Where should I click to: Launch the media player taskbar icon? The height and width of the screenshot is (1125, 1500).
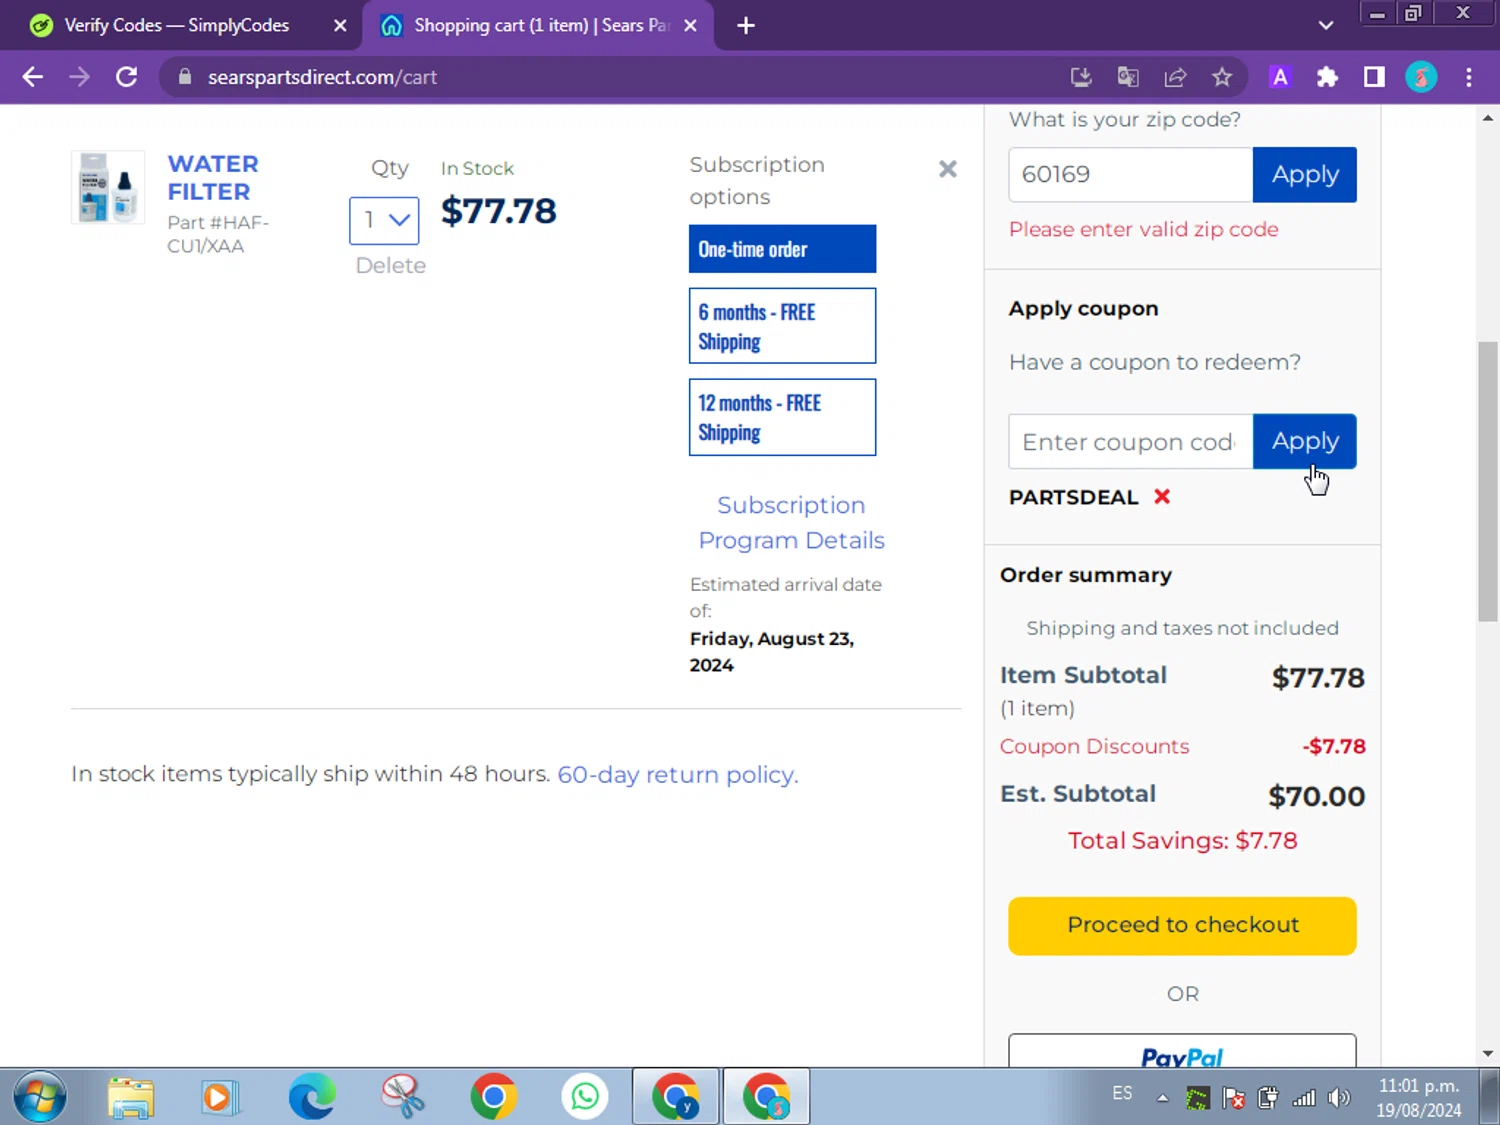click(218, 1097)
